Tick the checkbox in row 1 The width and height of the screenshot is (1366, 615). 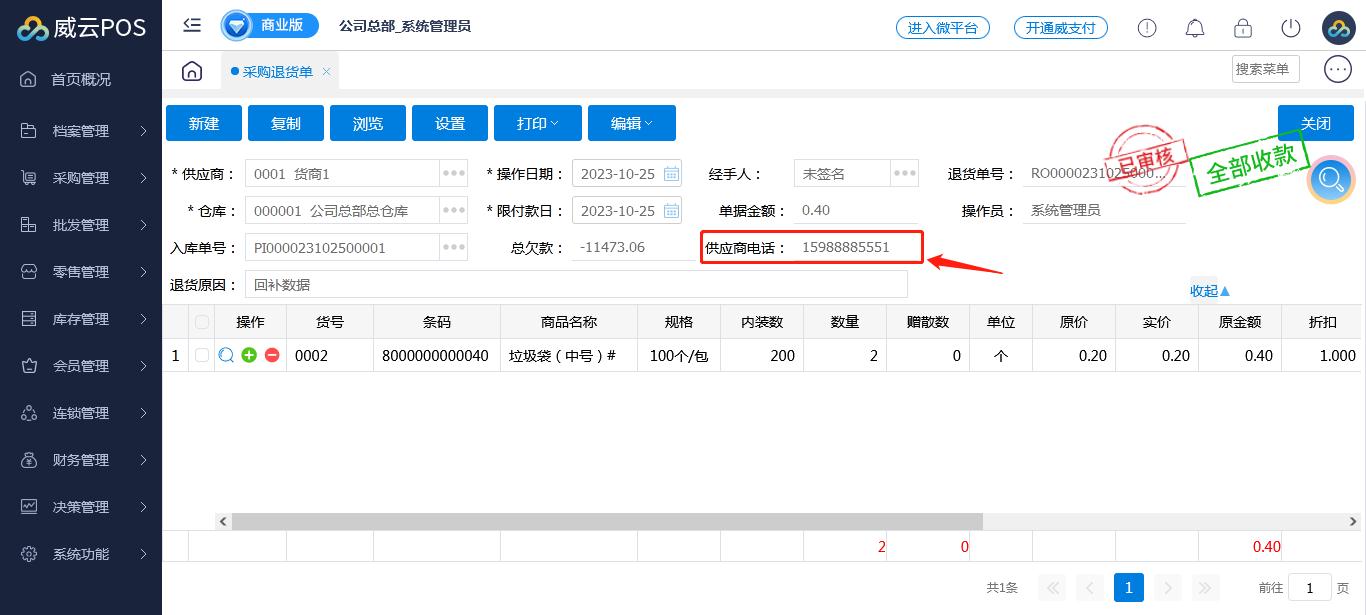pyautogui.click(x=203, y=355)
